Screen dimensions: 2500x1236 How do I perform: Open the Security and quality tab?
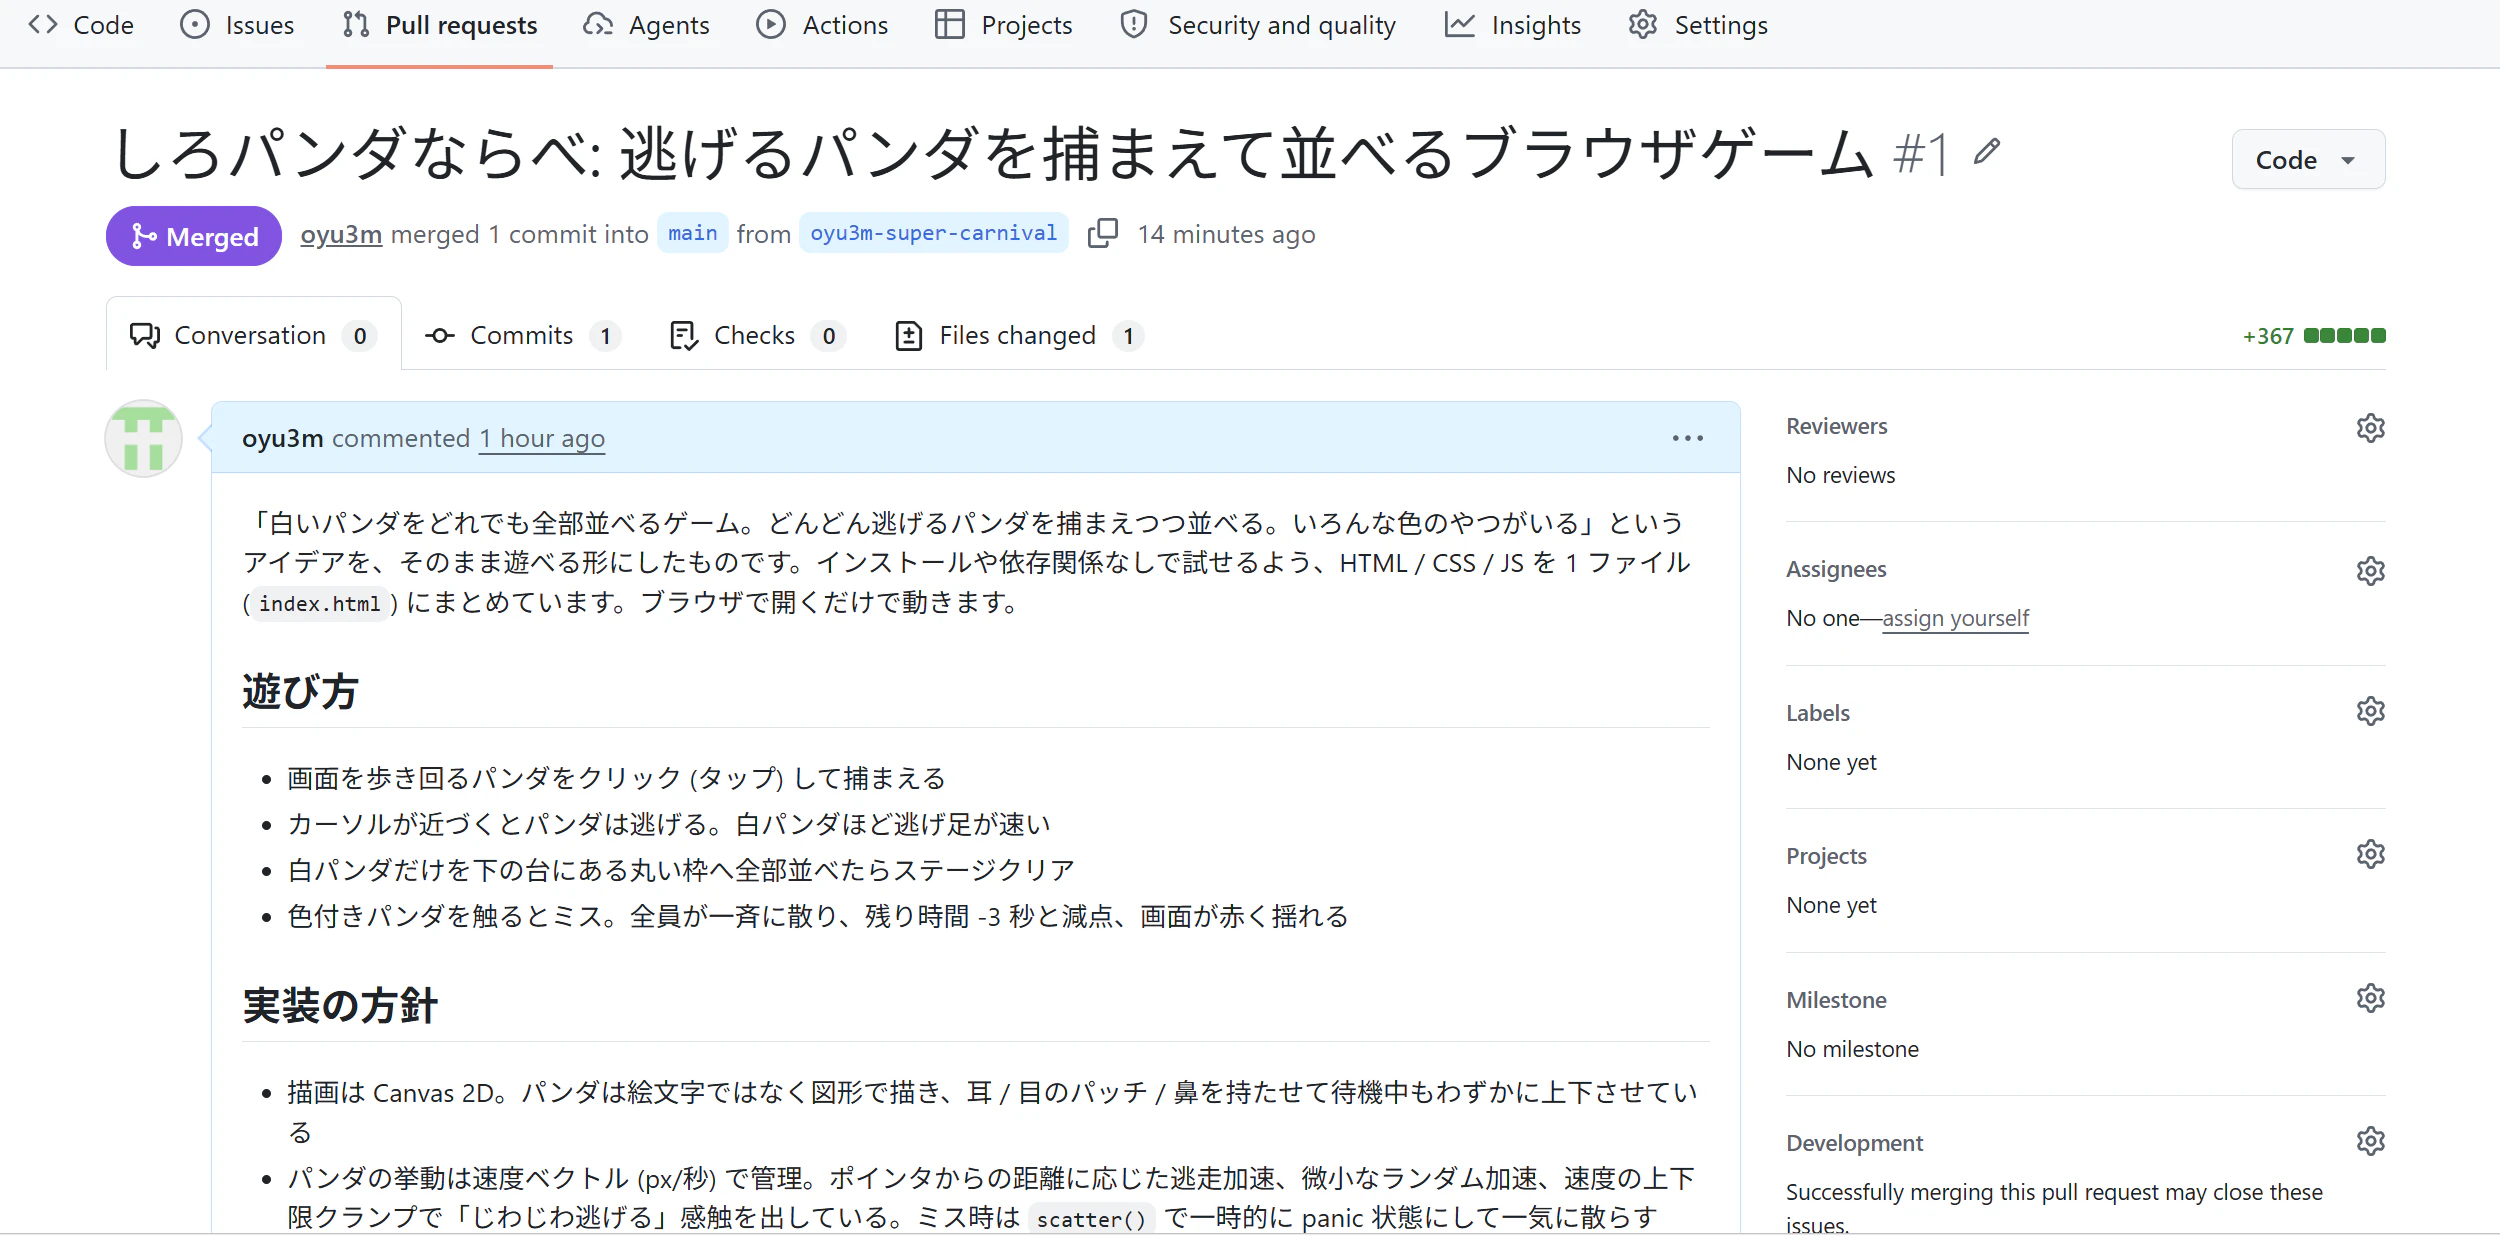point(1258,25)
